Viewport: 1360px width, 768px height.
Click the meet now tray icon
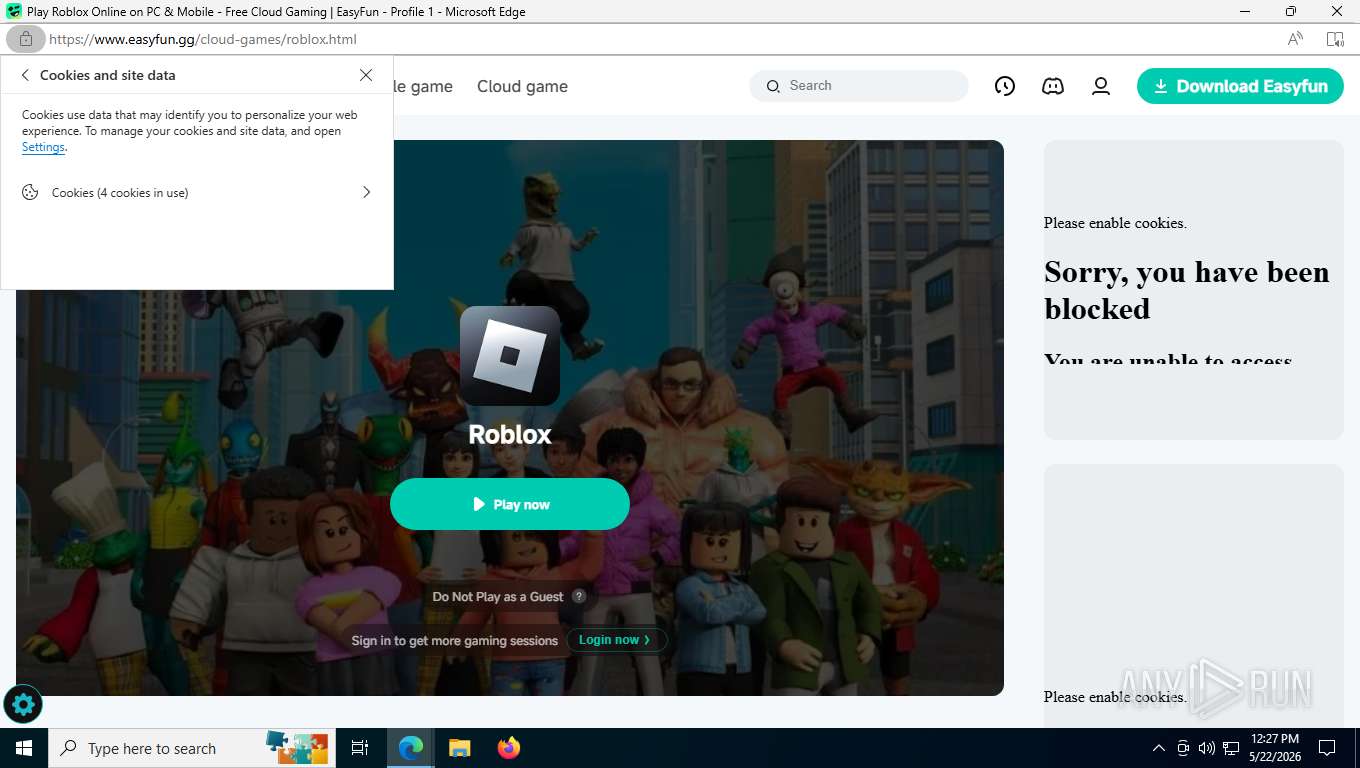pyautogui.click(x=1183, y=748)
